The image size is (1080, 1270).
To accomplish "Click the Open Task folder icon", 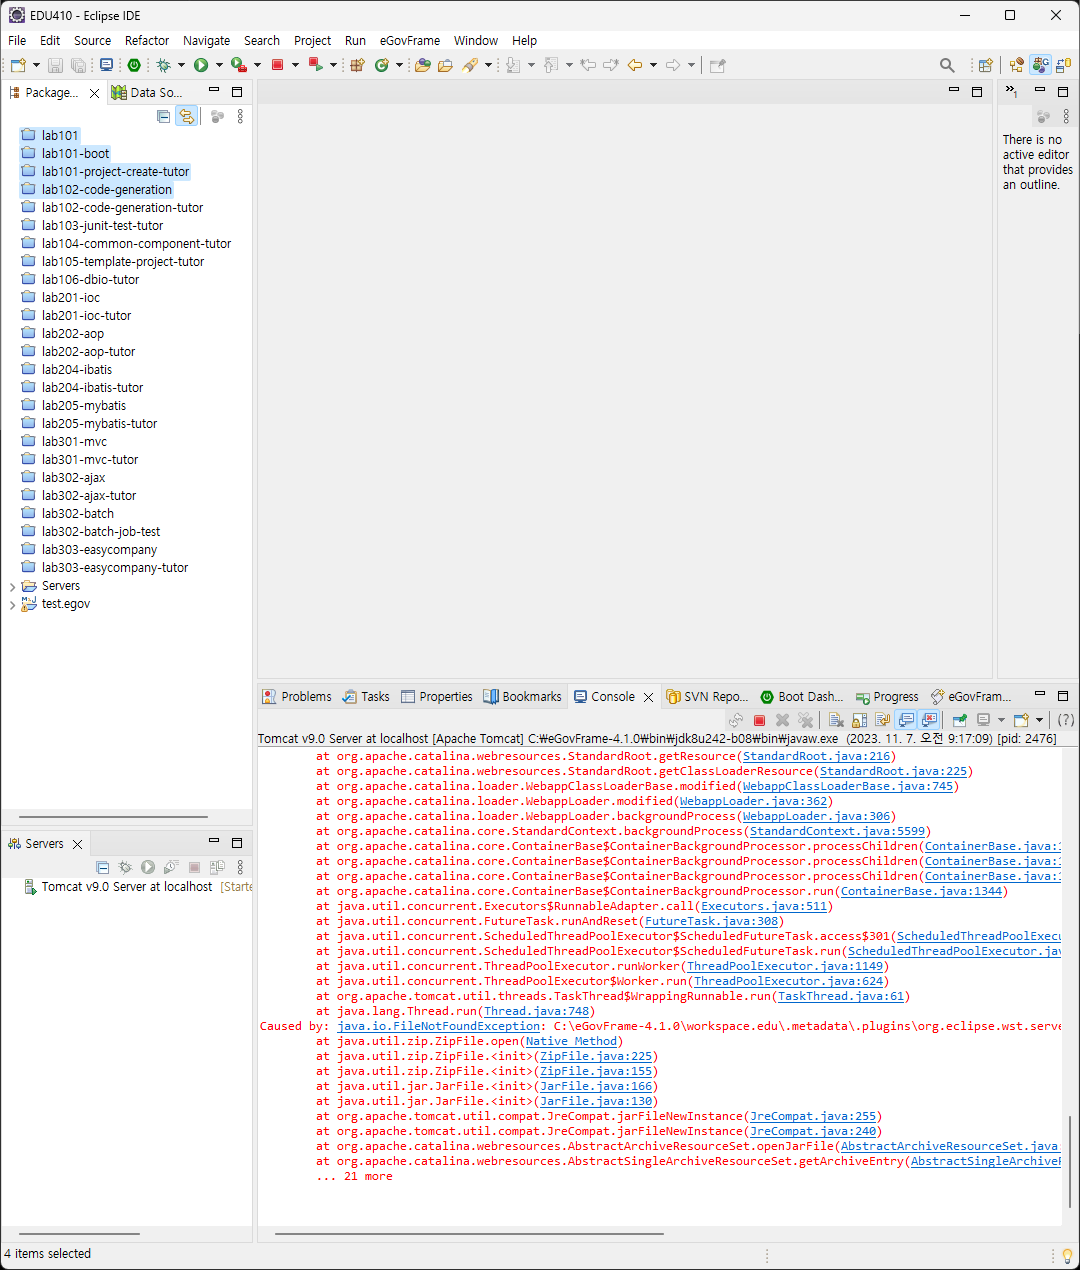I will tap(445, 65).
